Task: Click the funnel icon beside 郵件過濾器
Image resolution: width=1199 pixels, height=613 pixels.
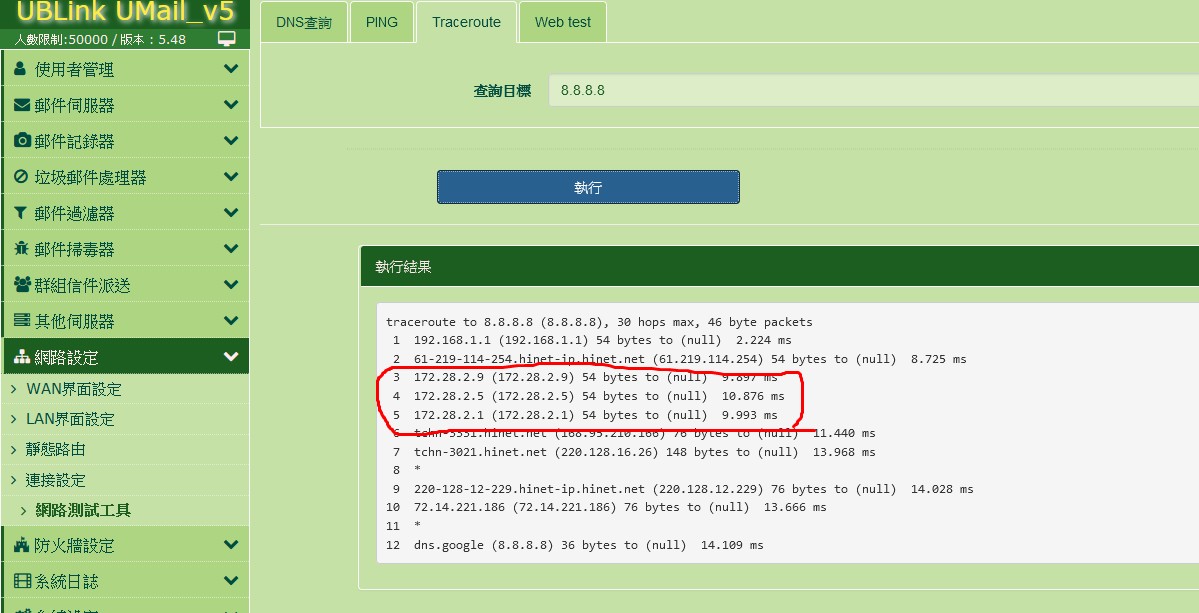Action: point(22,213)
